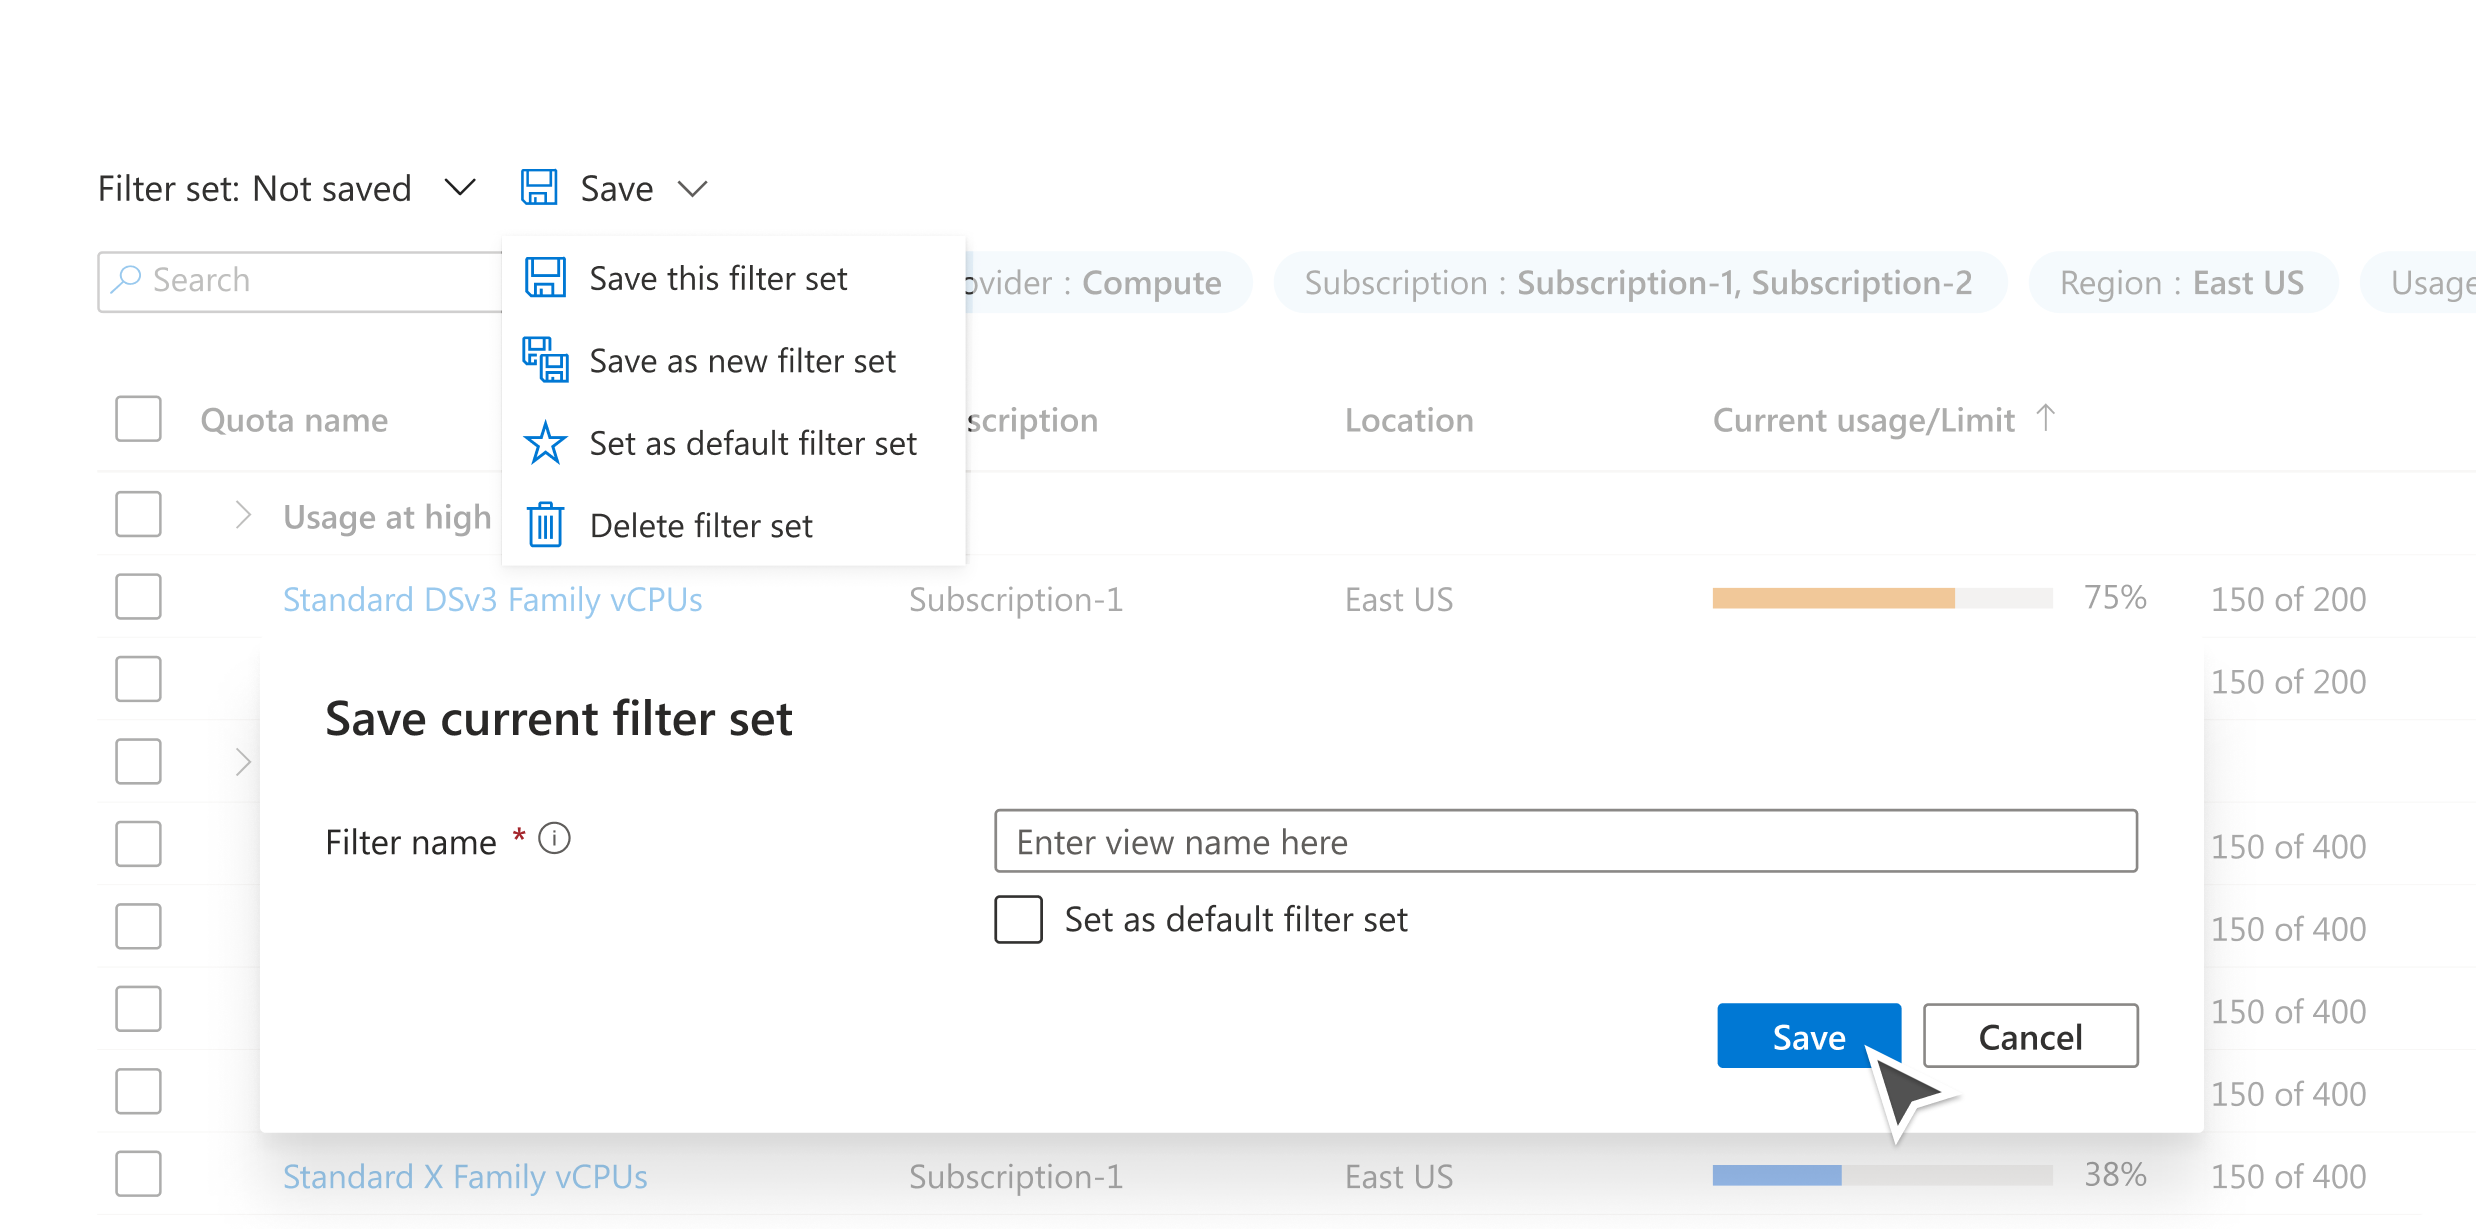The image size is (2476, 1229).
Task: Expand the Usage at high group row
Action: tap(243, 515)
